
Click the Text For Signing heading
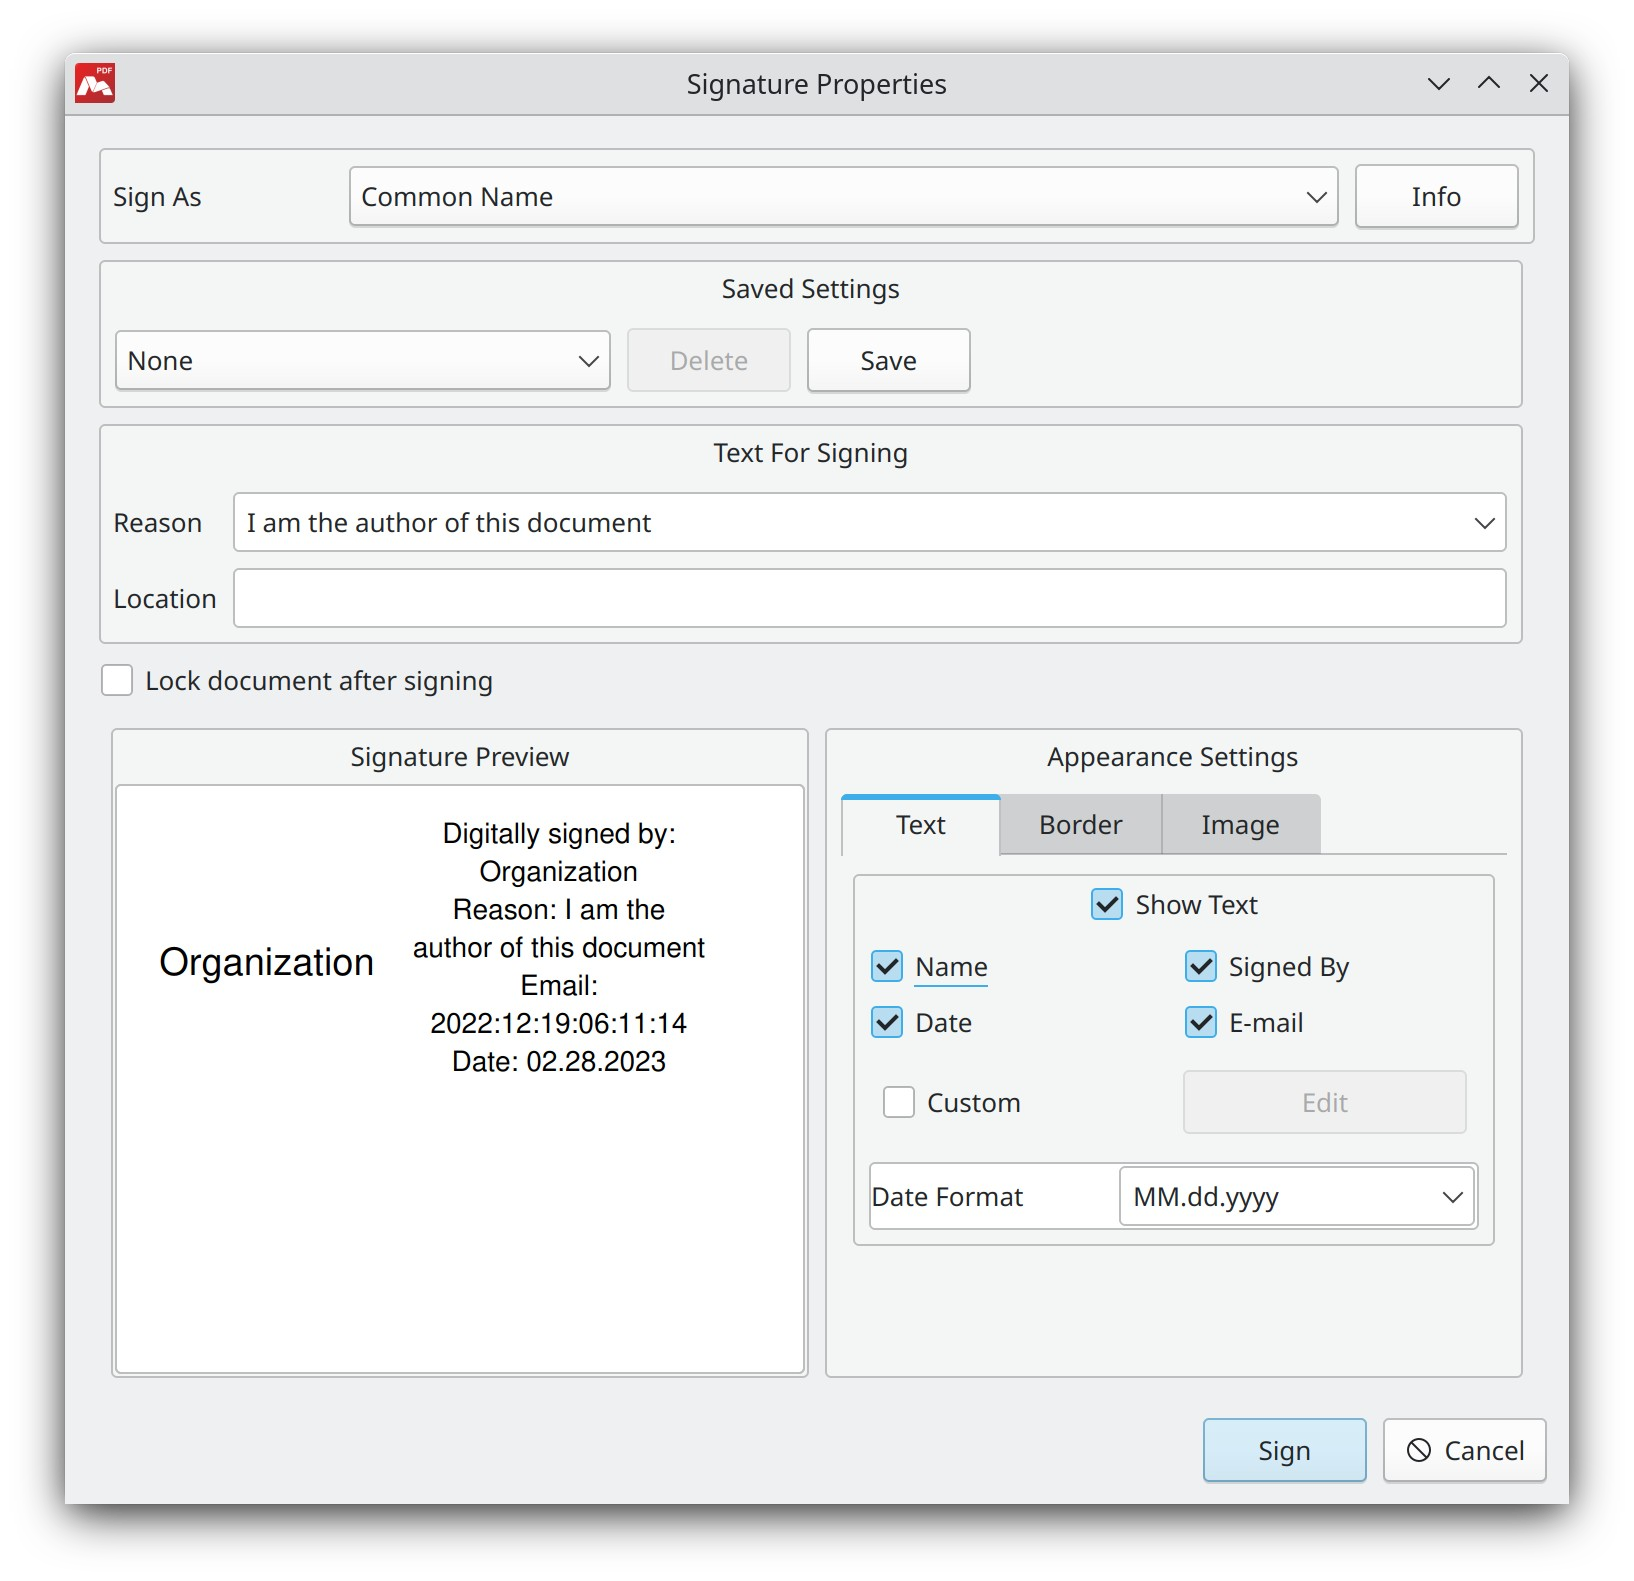810,453
